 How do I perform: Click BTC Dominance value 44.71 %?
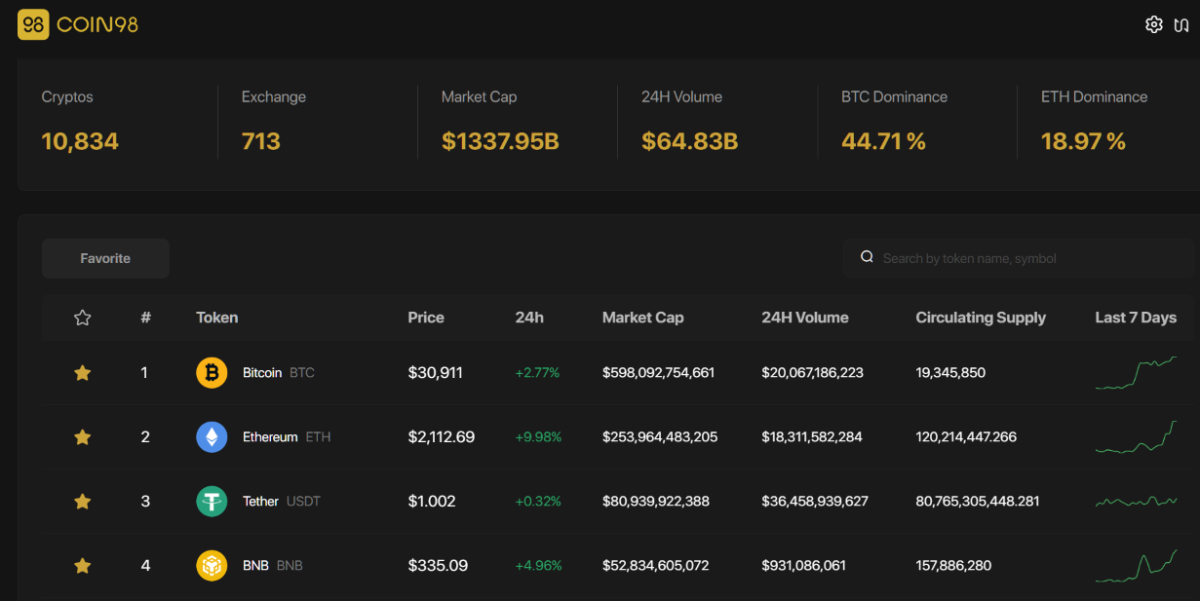click(883, 142)
